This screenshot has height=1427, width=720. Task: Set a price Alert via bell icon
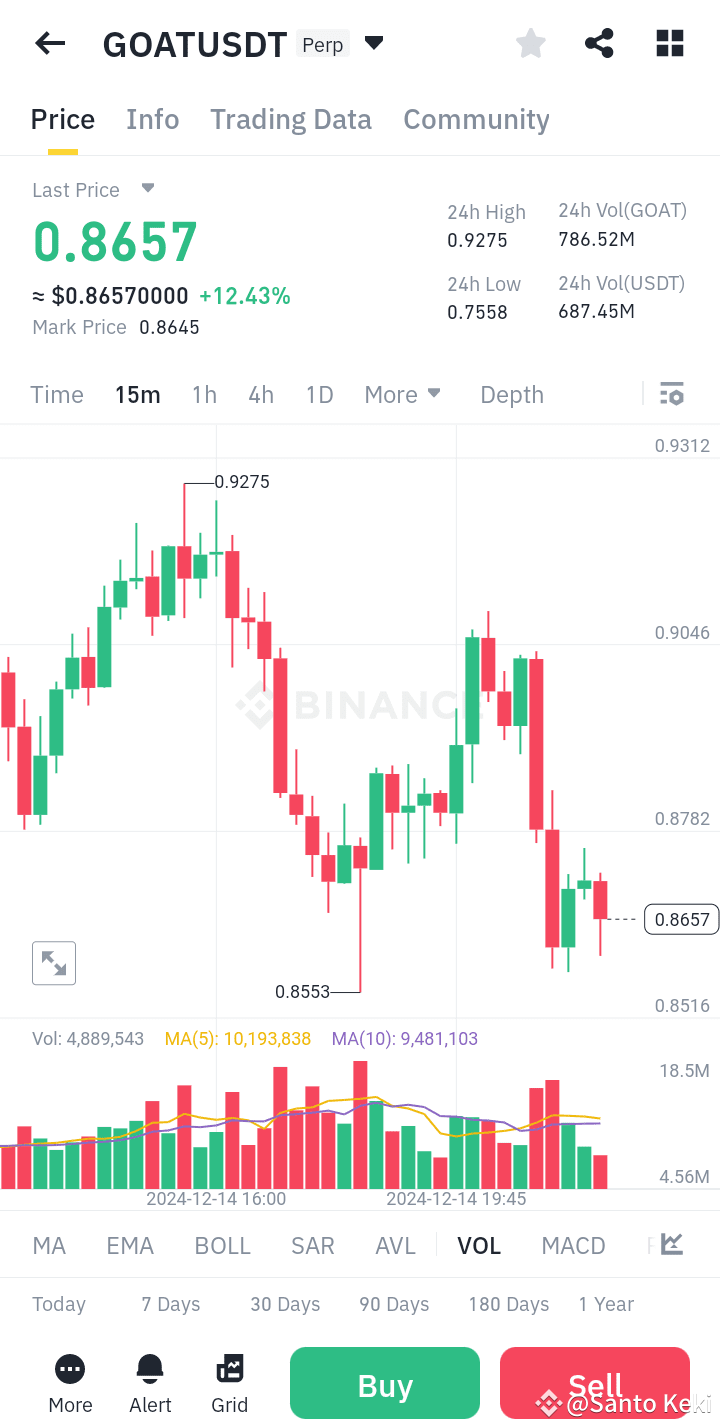click(149, 1383)
